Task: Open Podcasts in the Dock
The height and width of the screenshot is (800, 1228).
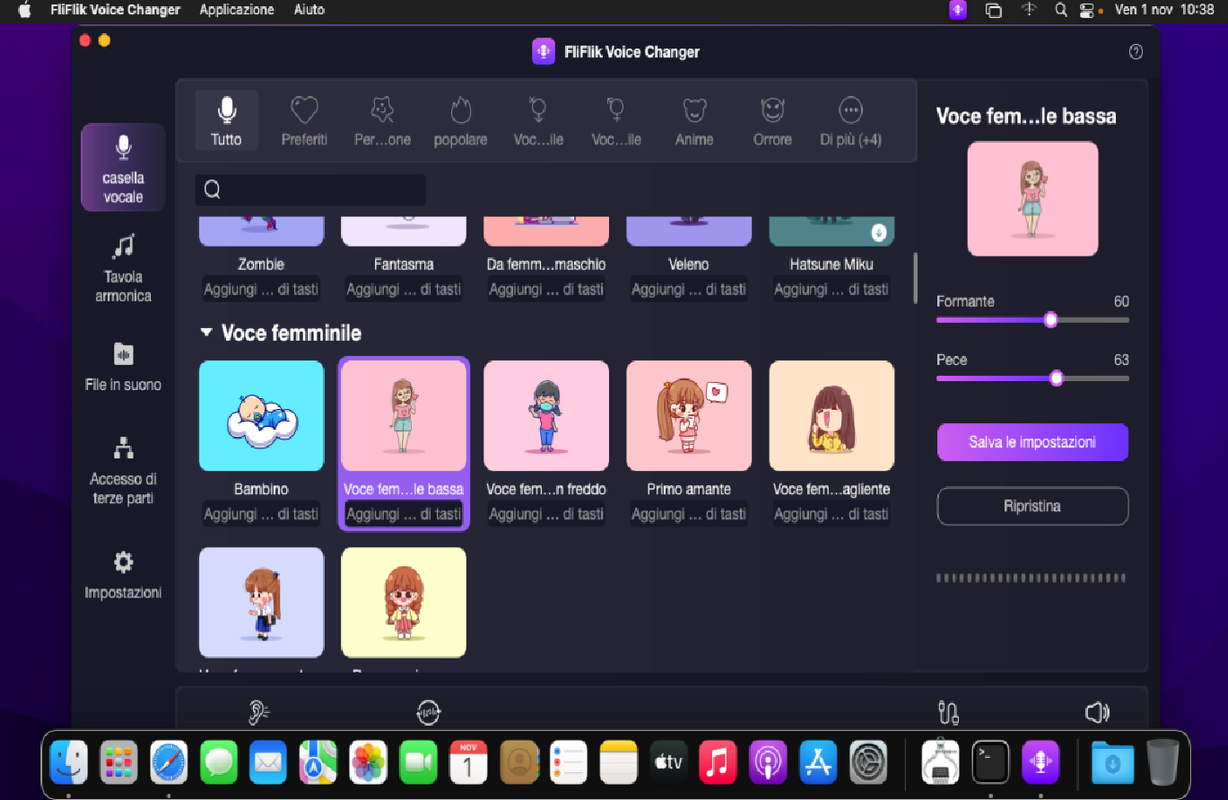Action: pos(768,764)
